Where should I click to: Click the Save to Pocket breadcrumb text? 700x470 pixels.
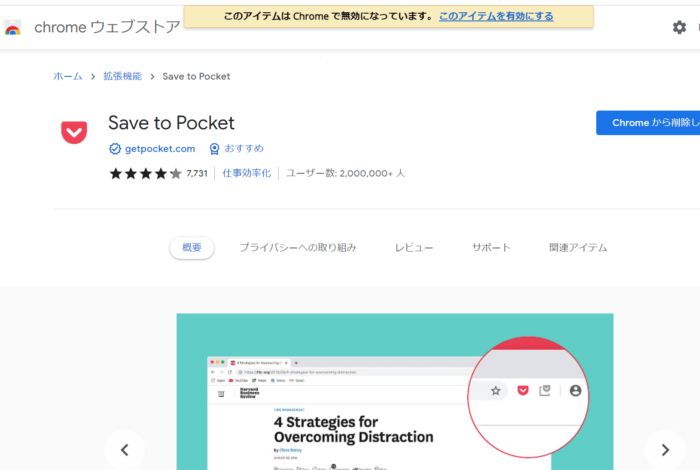point(196,76)
